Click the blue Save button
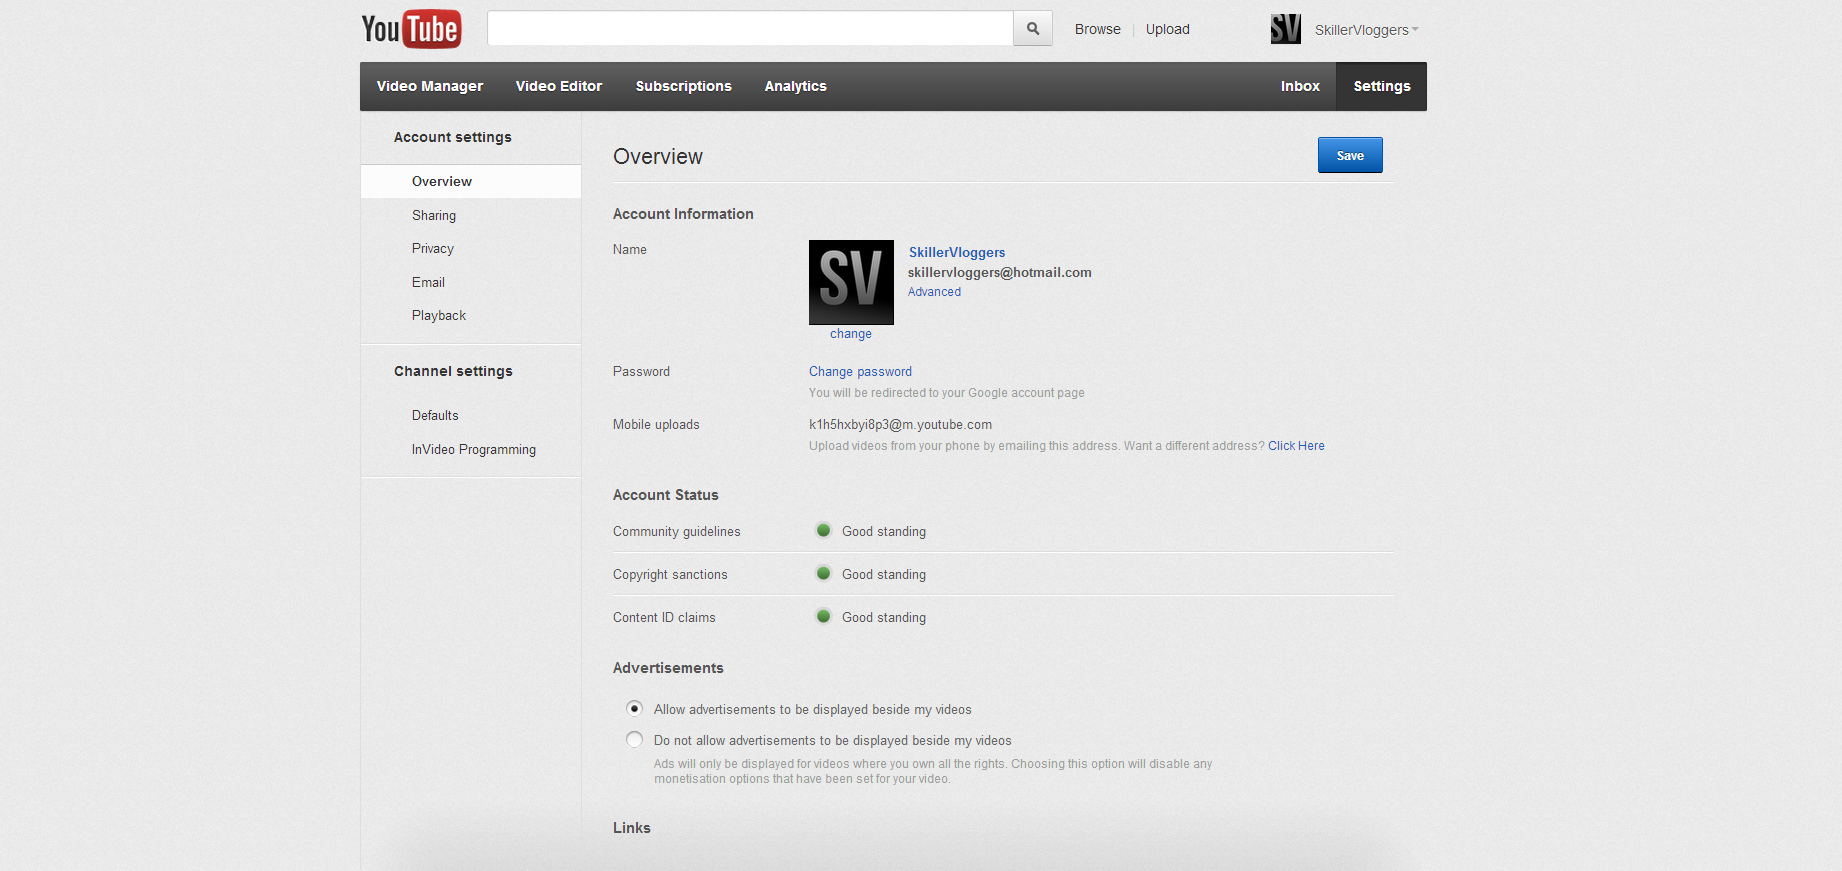The image size is (1842, 871). click(1350, 155)
